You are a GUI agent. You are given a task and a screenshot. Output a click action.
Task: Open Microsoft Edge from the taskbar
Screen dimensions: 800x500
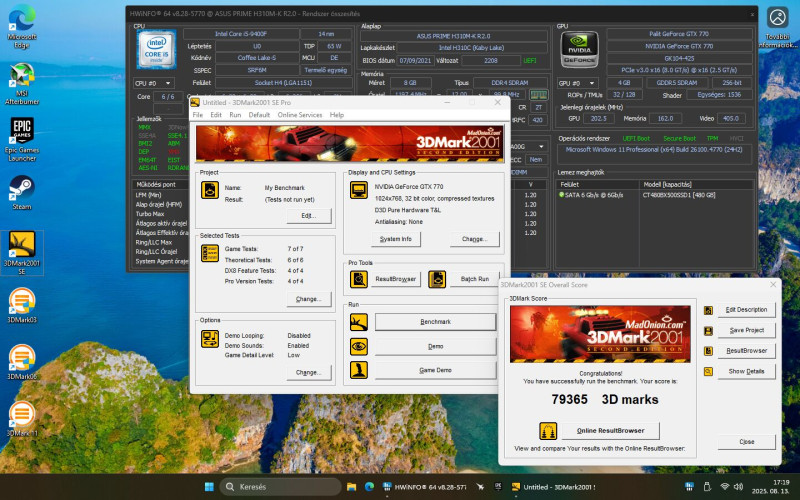pyautogui.click(x=369, y=487)
